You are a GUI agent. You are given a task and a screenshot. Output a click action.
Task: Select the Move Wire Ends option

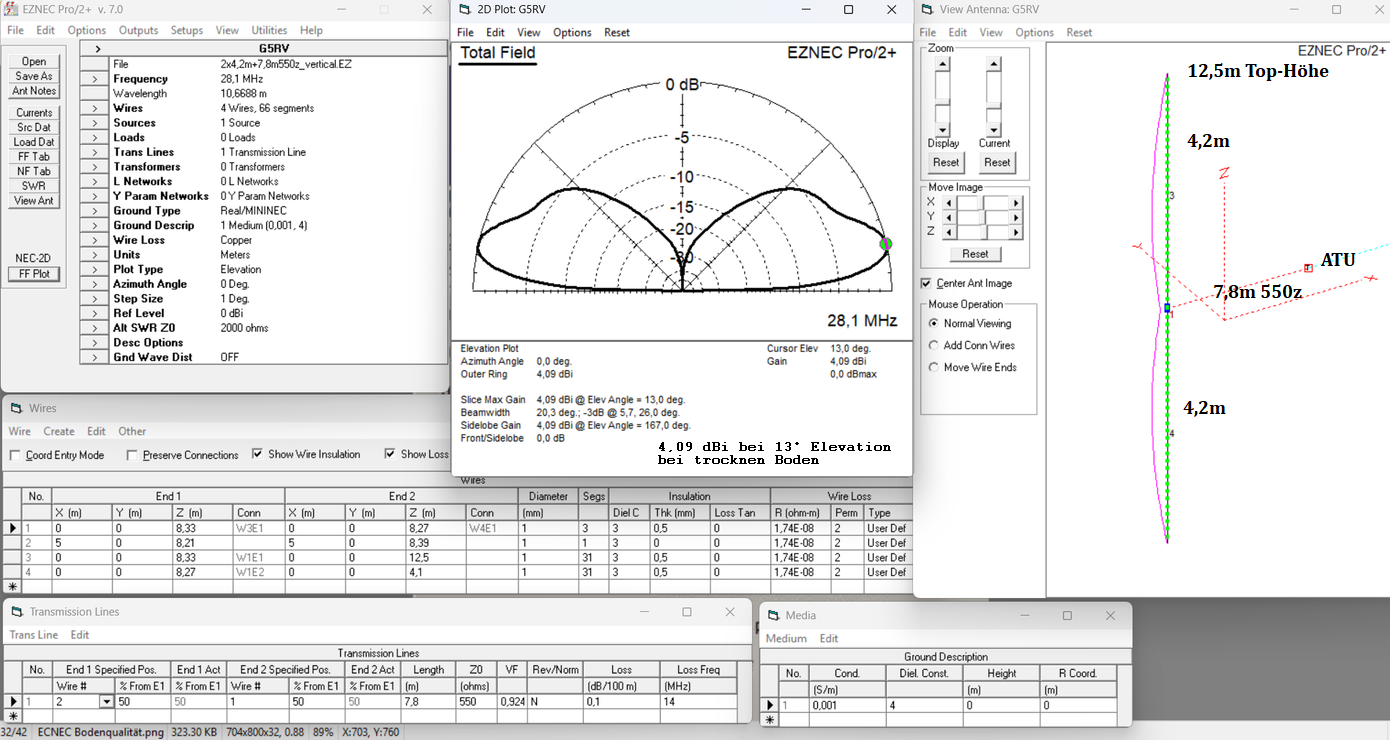pyautogui.click(x=934, y=368)
